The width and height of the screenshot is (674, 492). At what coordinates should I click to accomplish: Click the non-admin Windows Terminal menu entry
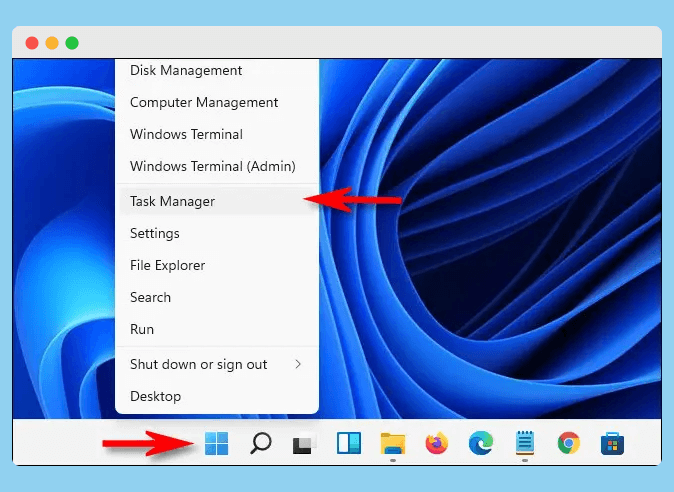pyautogui.click(x=186, y=134)
